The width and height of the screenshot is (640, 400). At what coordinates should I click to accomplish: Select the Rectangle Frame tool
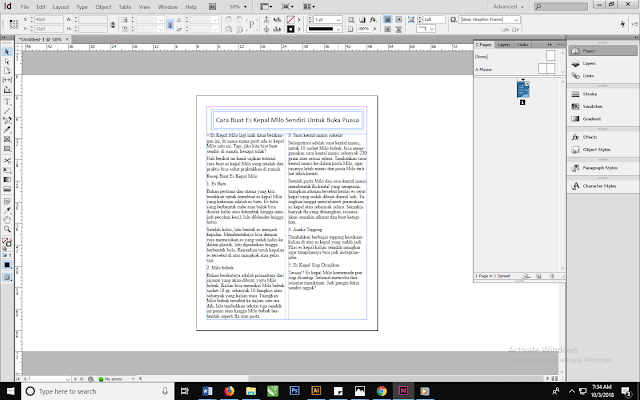point(7,140)
